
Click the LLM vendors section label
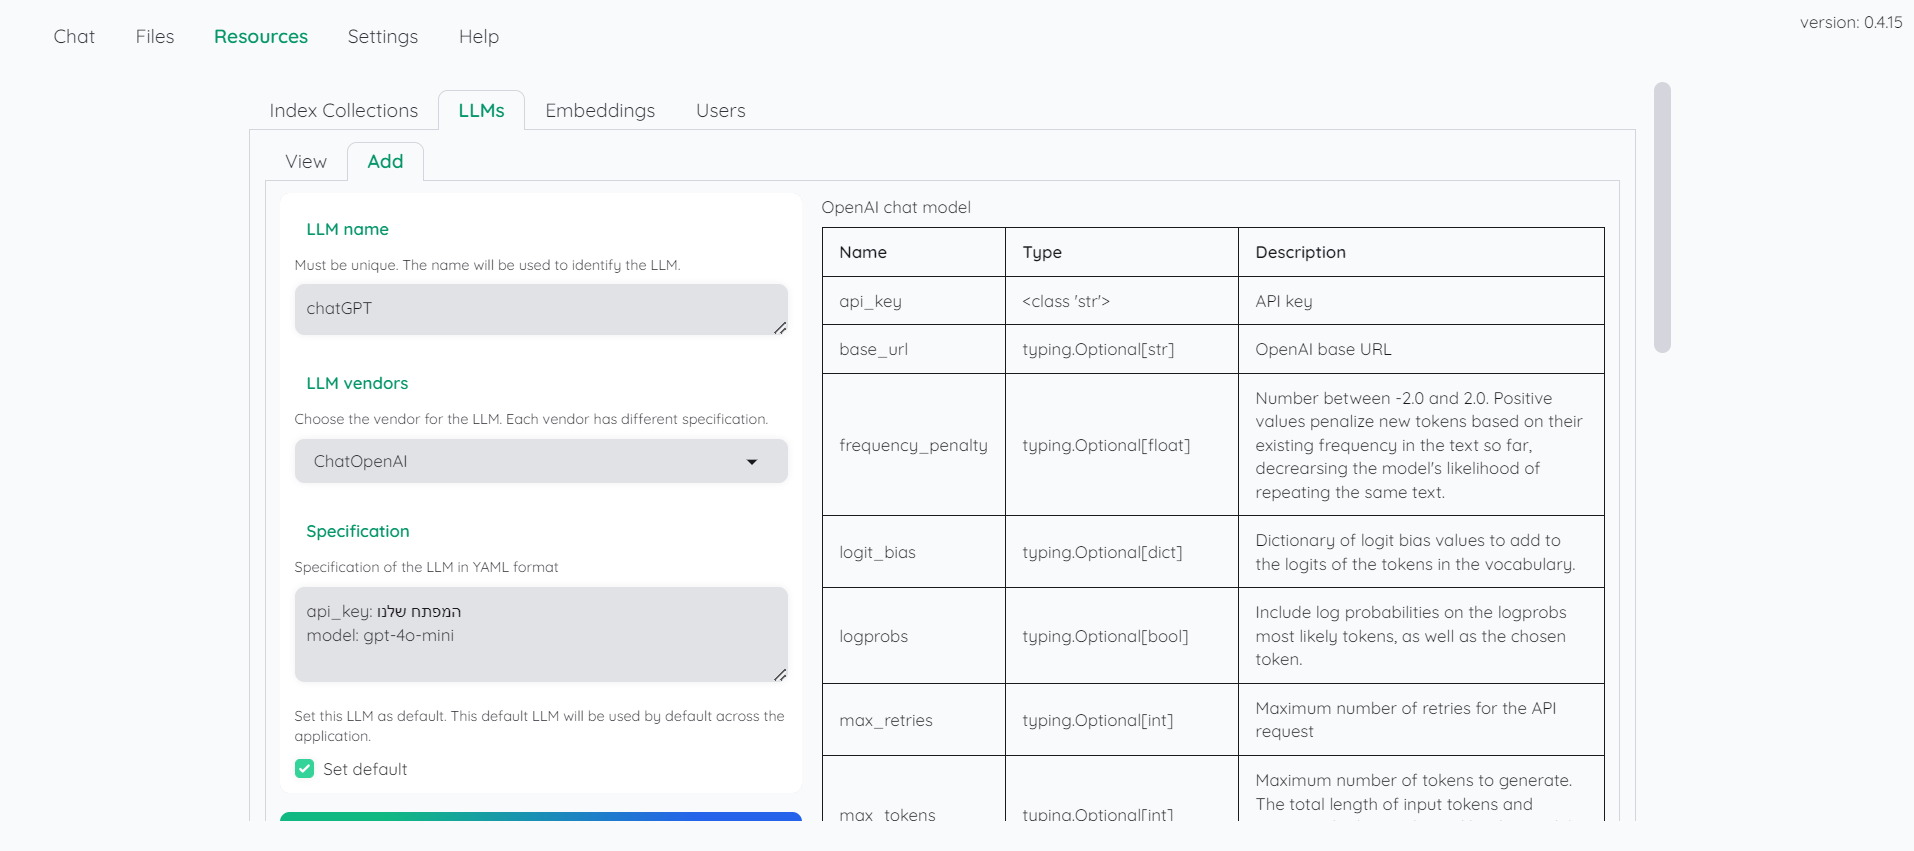pos(357,383)
